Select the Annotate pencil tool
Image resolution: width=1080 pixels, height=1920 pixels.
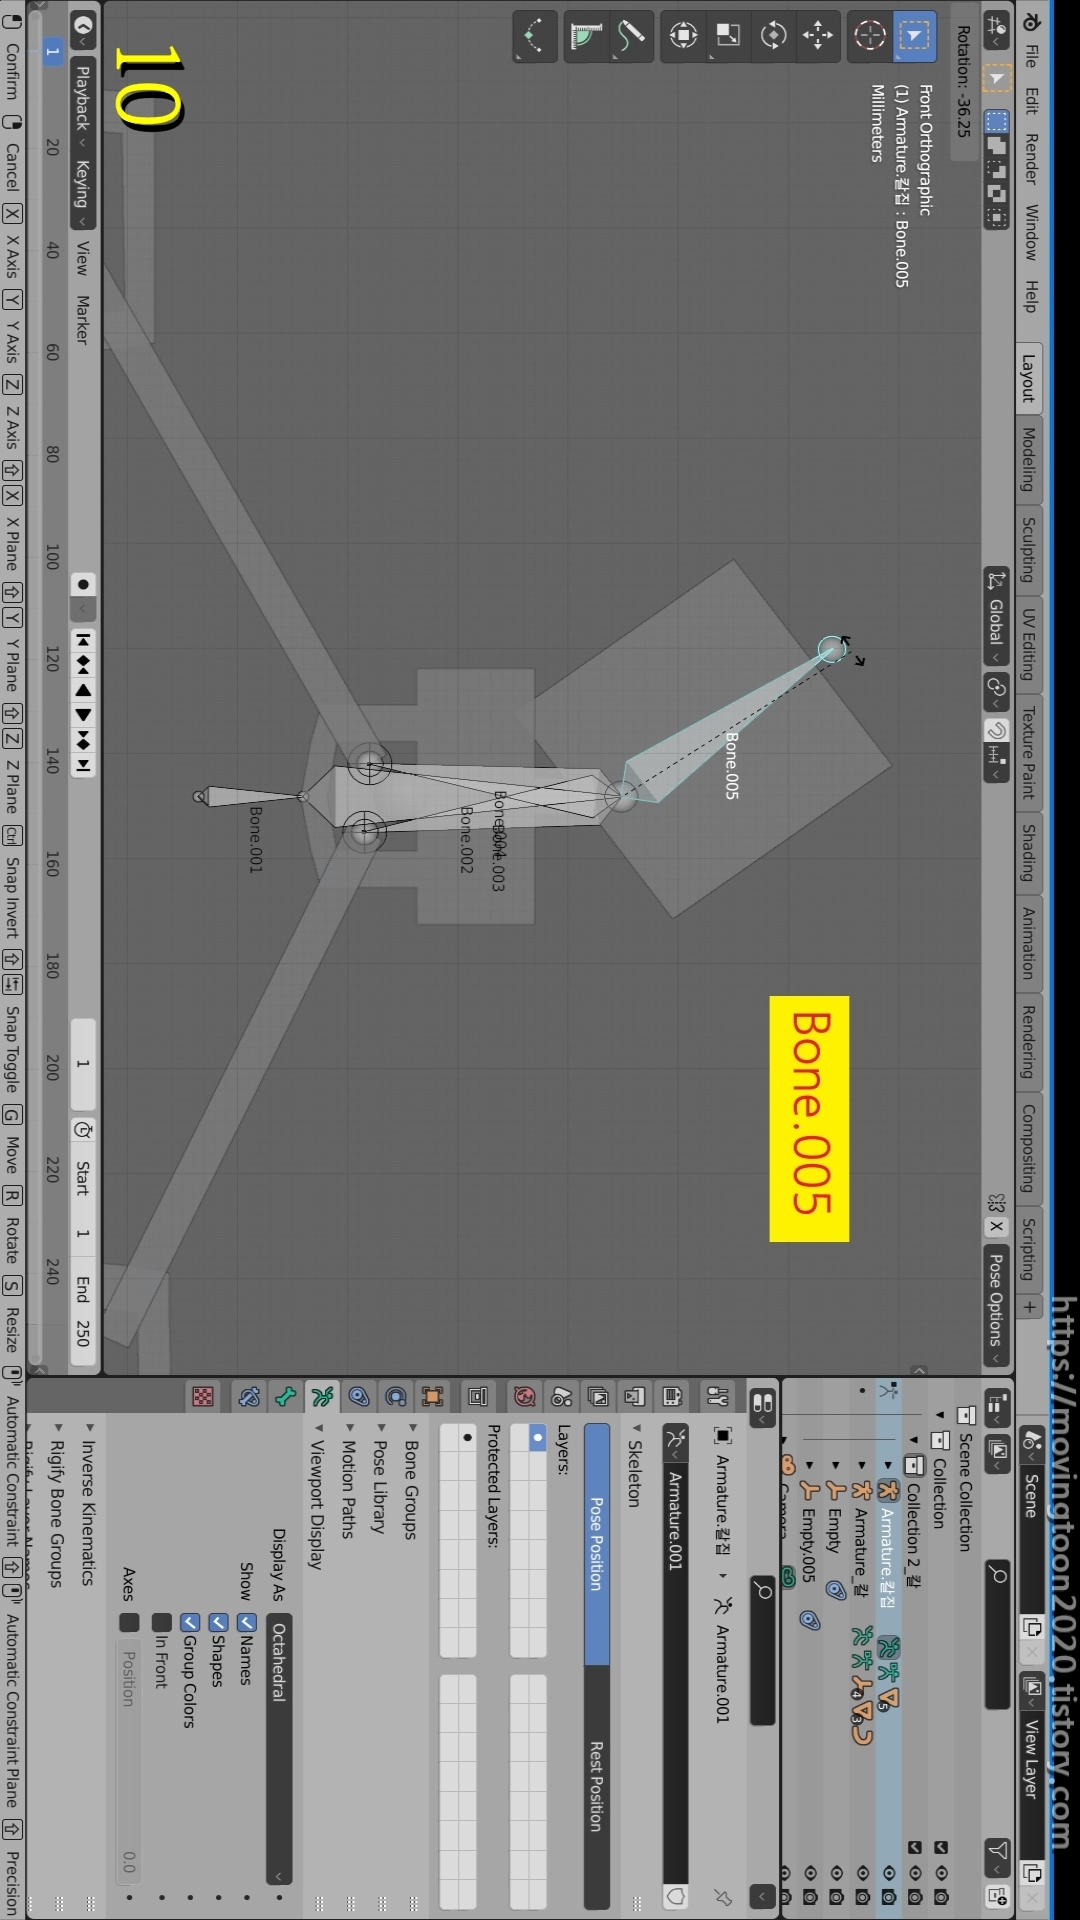click(631, 36)
